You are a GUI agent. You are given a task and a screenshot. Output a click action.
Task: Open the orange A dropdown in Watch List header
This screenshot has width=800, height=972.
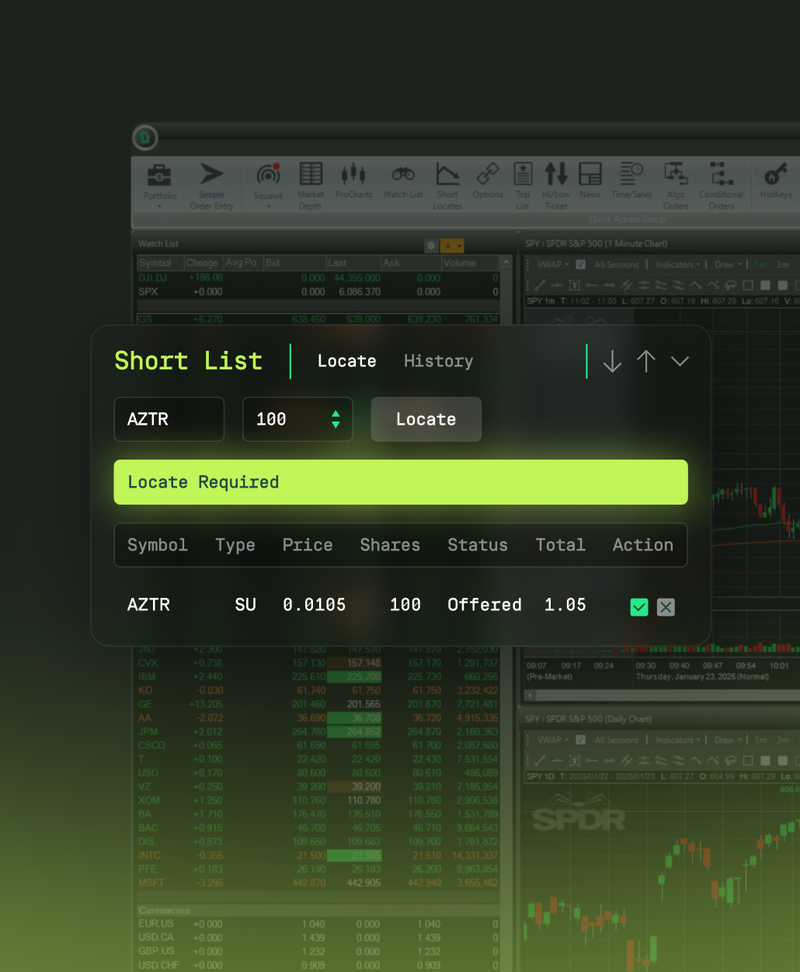[452, 246]
